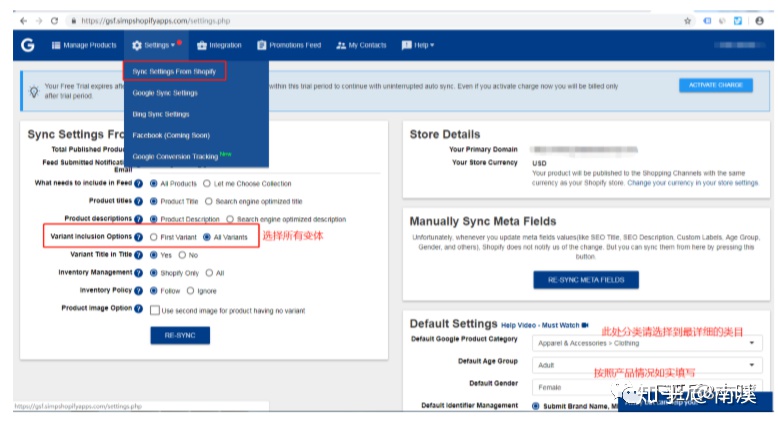Click the browser back arrow
778x426 pixels.
(x=23, y=21)
